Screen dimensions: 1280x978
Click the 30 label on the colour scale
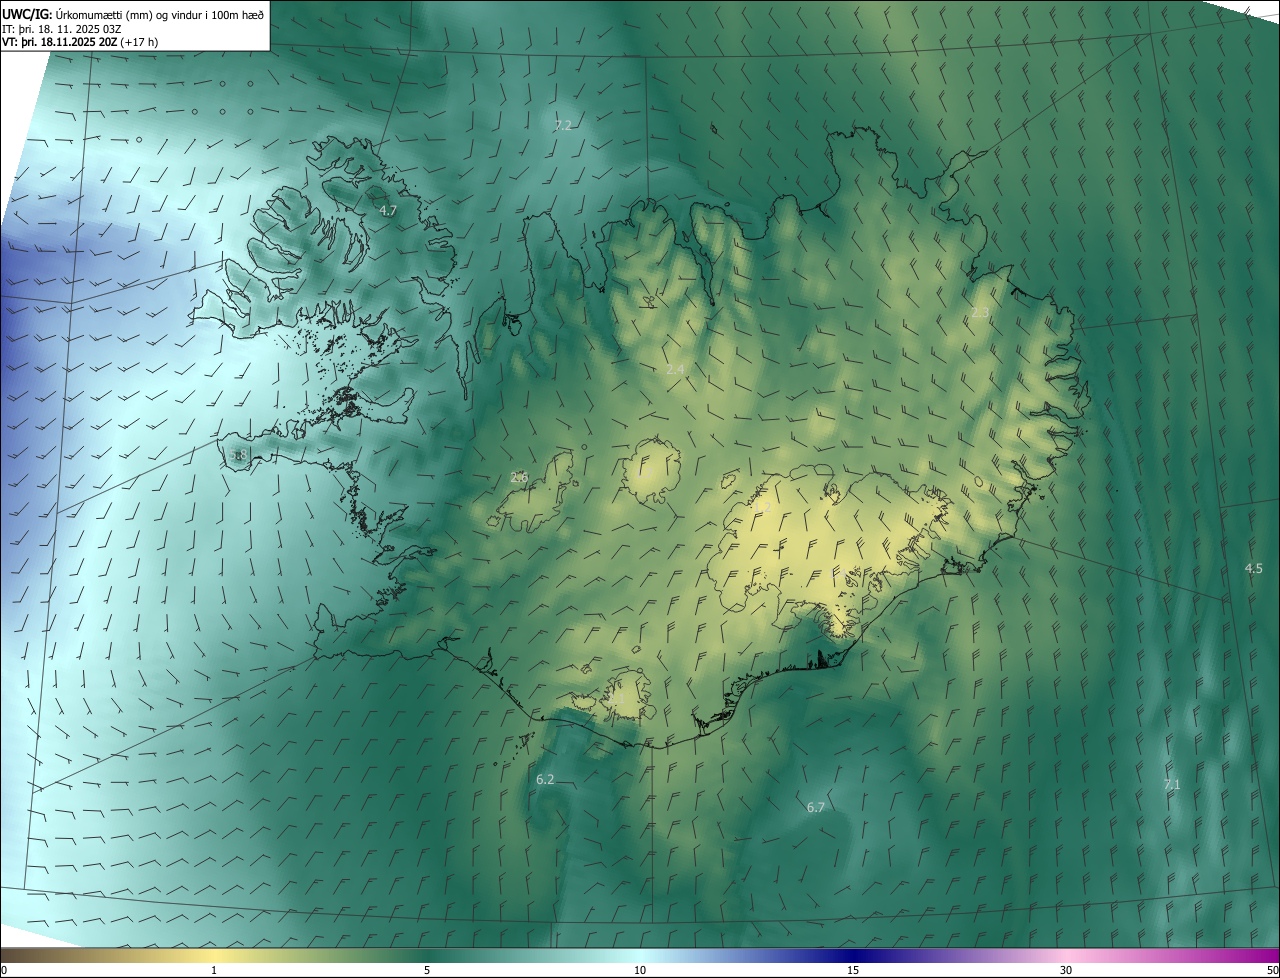1066,971
